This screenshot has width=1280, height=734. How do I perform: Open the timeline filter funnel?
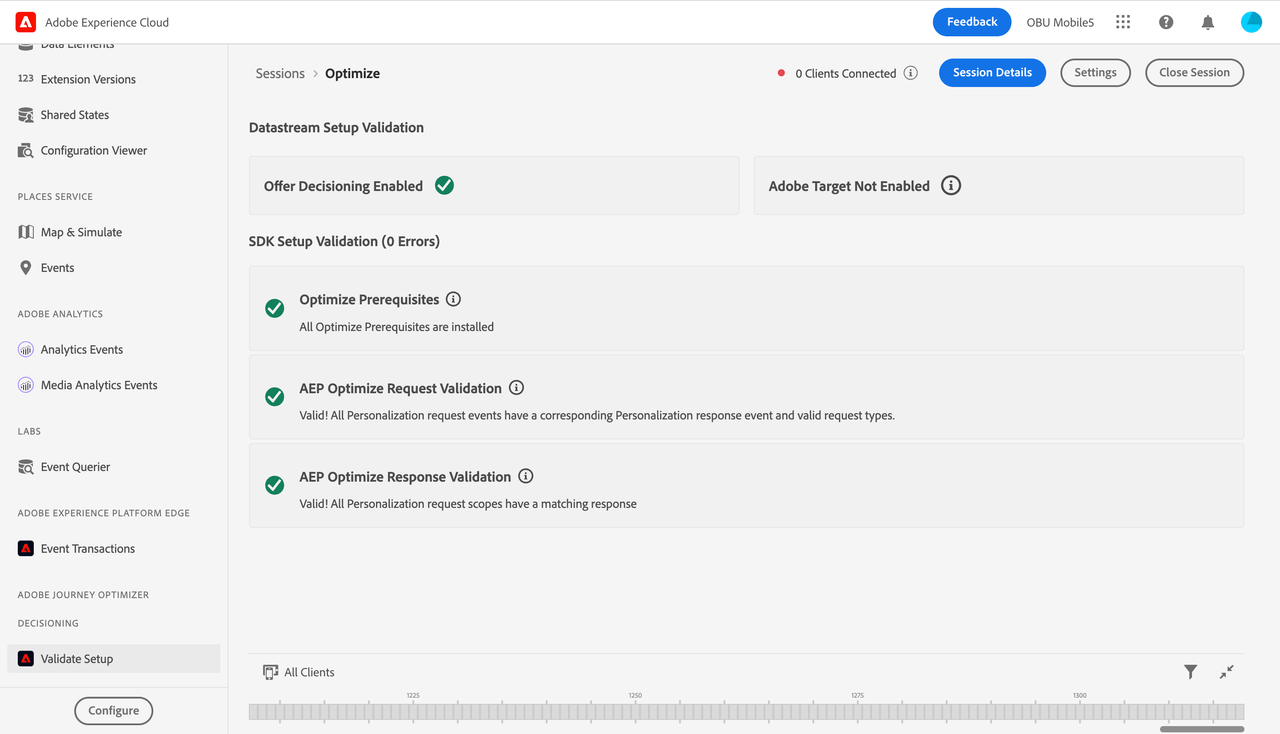pyautogui.click(x=1190, y=672)
